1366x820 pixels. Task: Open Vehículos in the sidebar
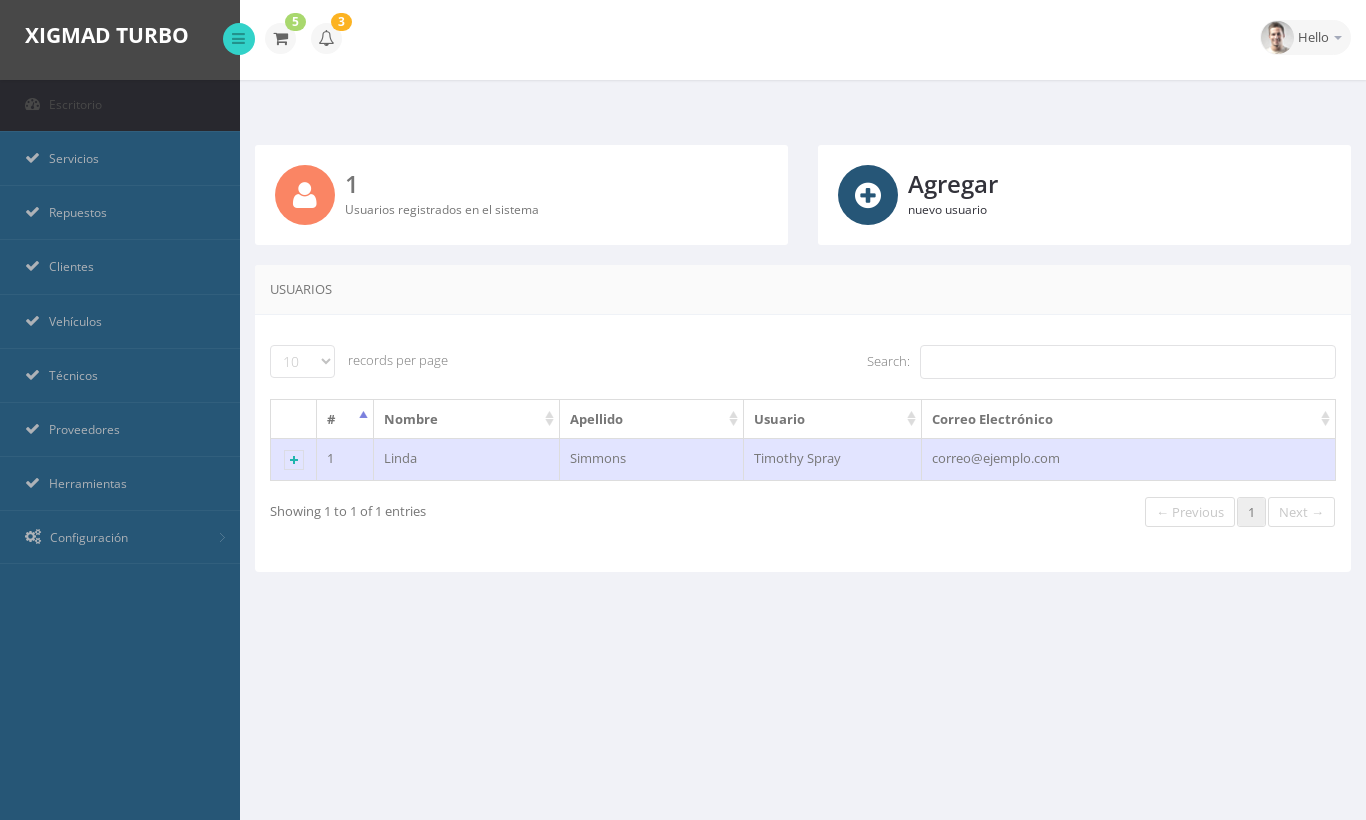(120, 322)
